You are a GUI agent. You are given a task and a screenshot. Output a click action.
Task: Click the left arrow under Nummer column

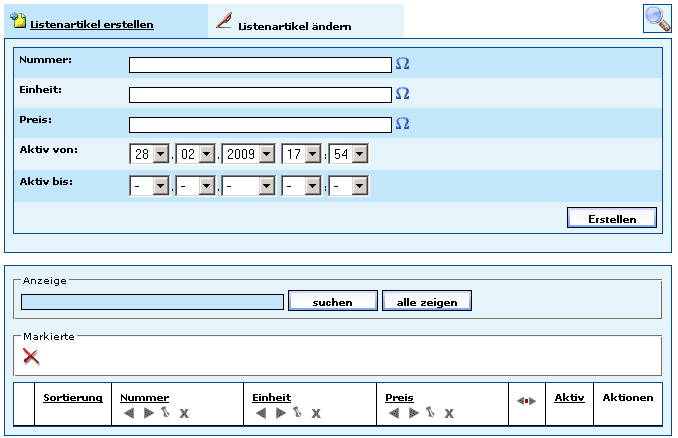point(128,413)
